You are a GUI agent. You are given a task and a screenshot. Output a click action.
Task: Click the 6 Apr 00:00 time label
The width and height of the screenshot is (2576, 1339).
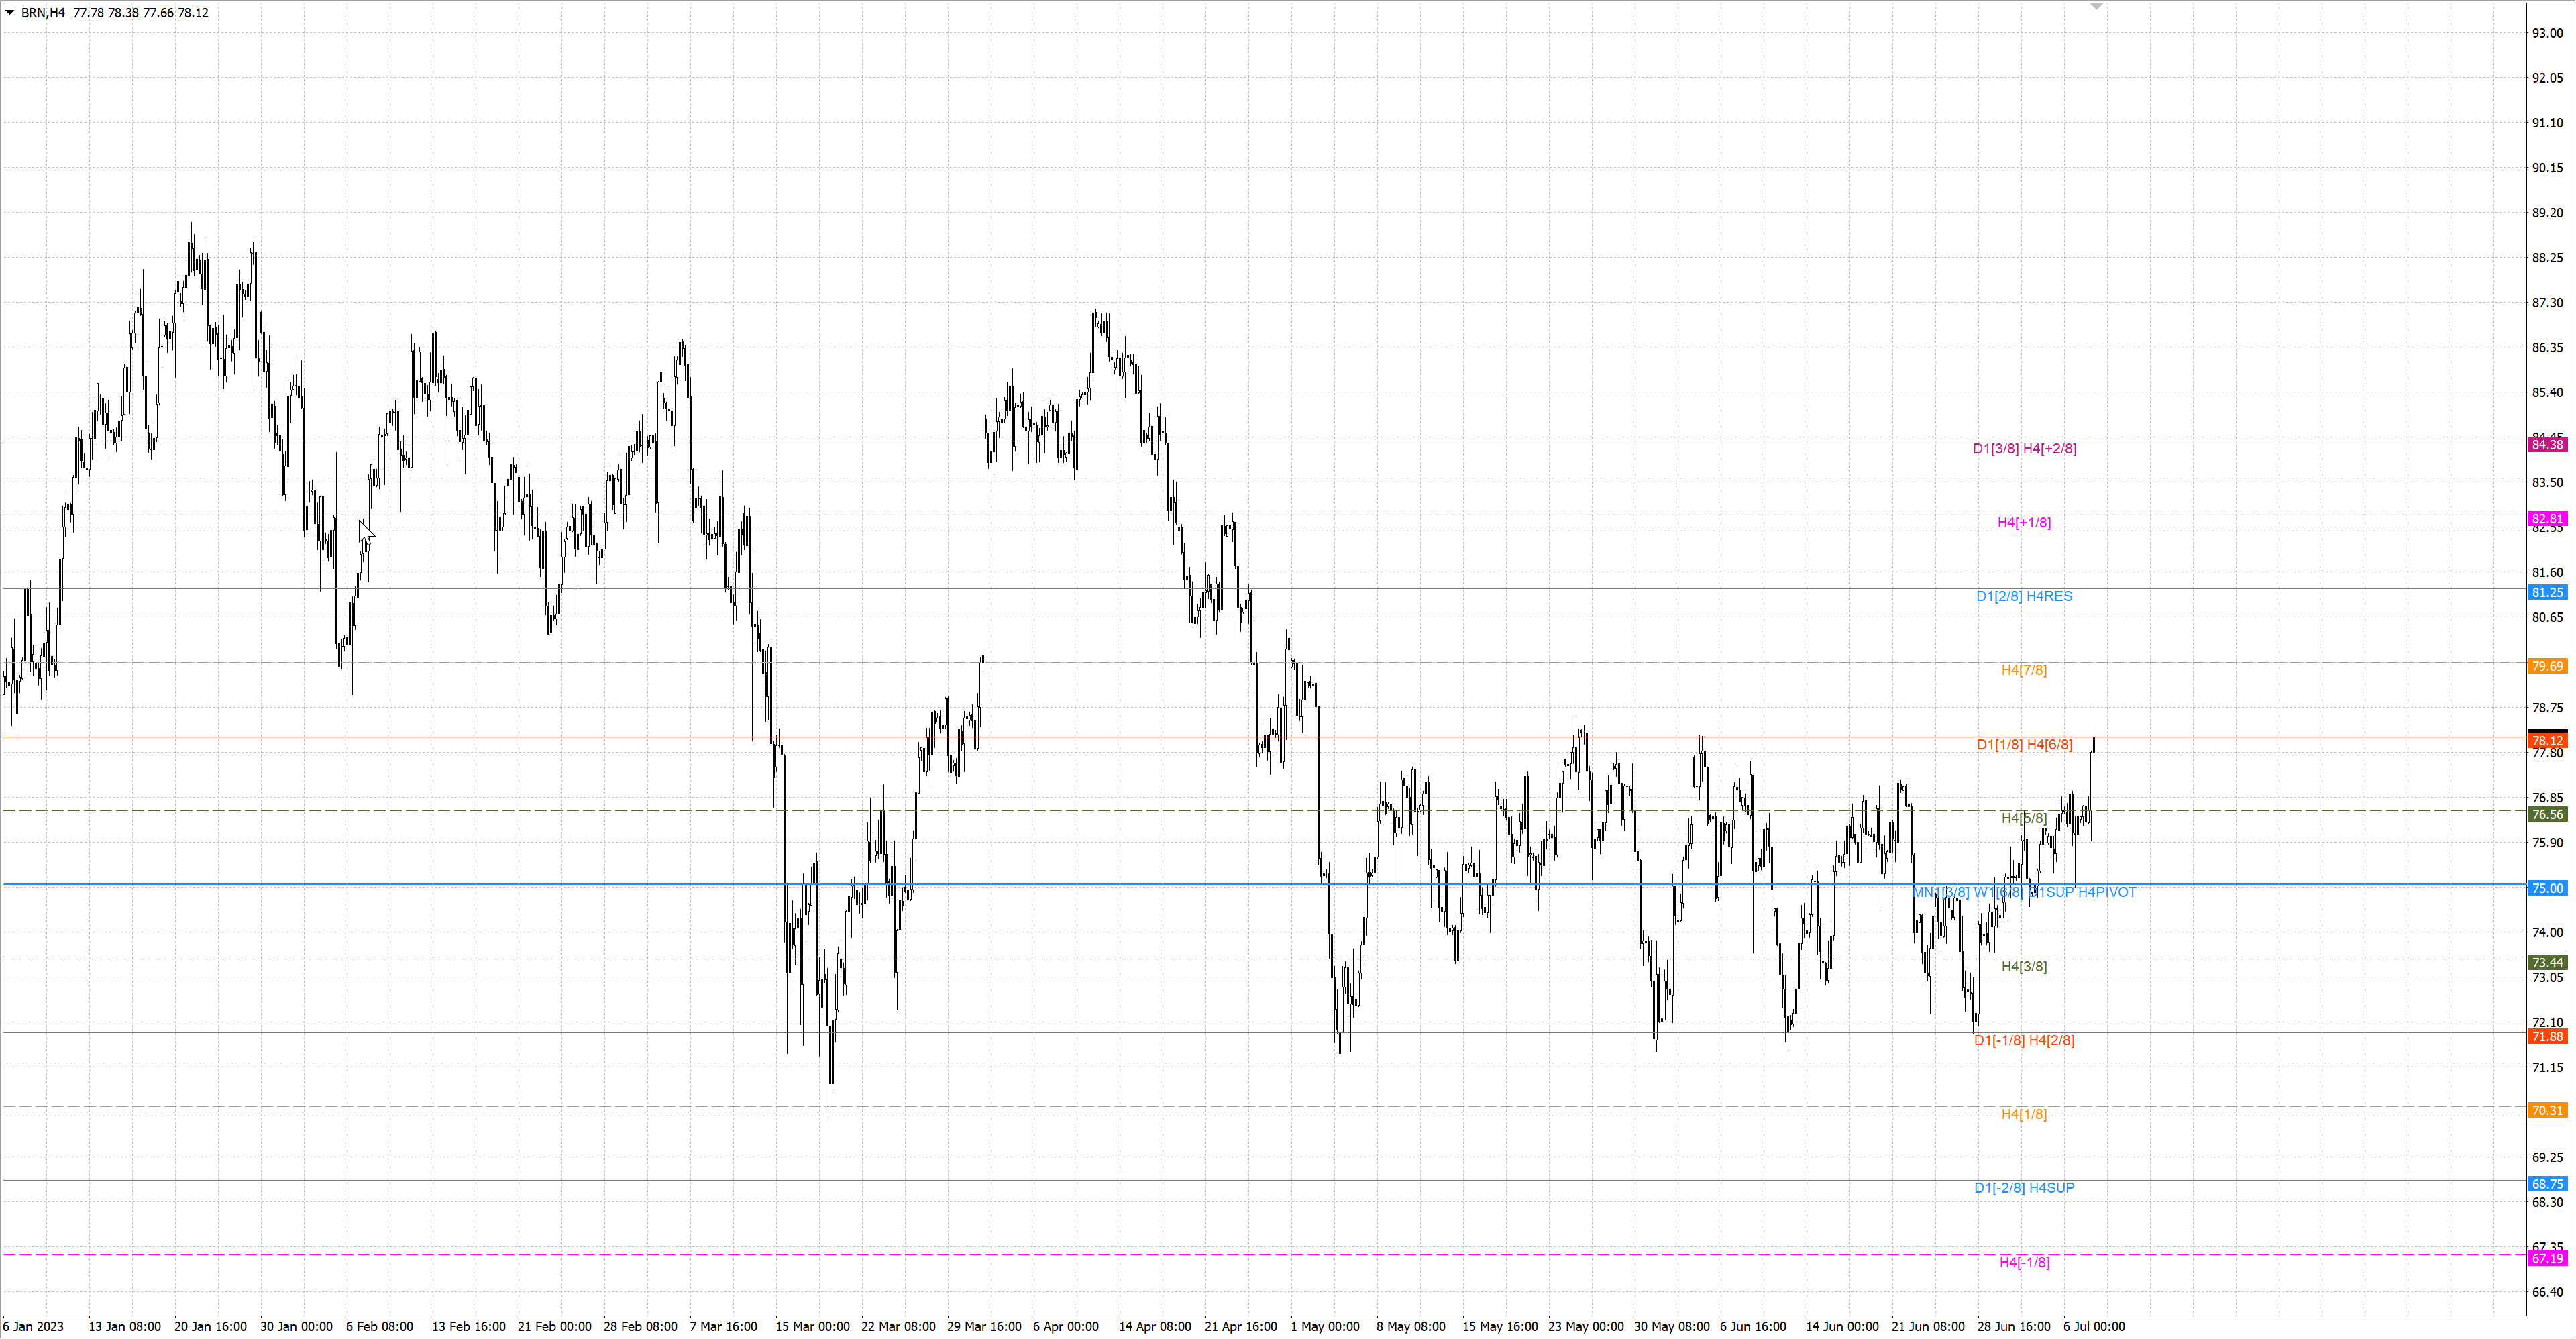(1066, 1327)
